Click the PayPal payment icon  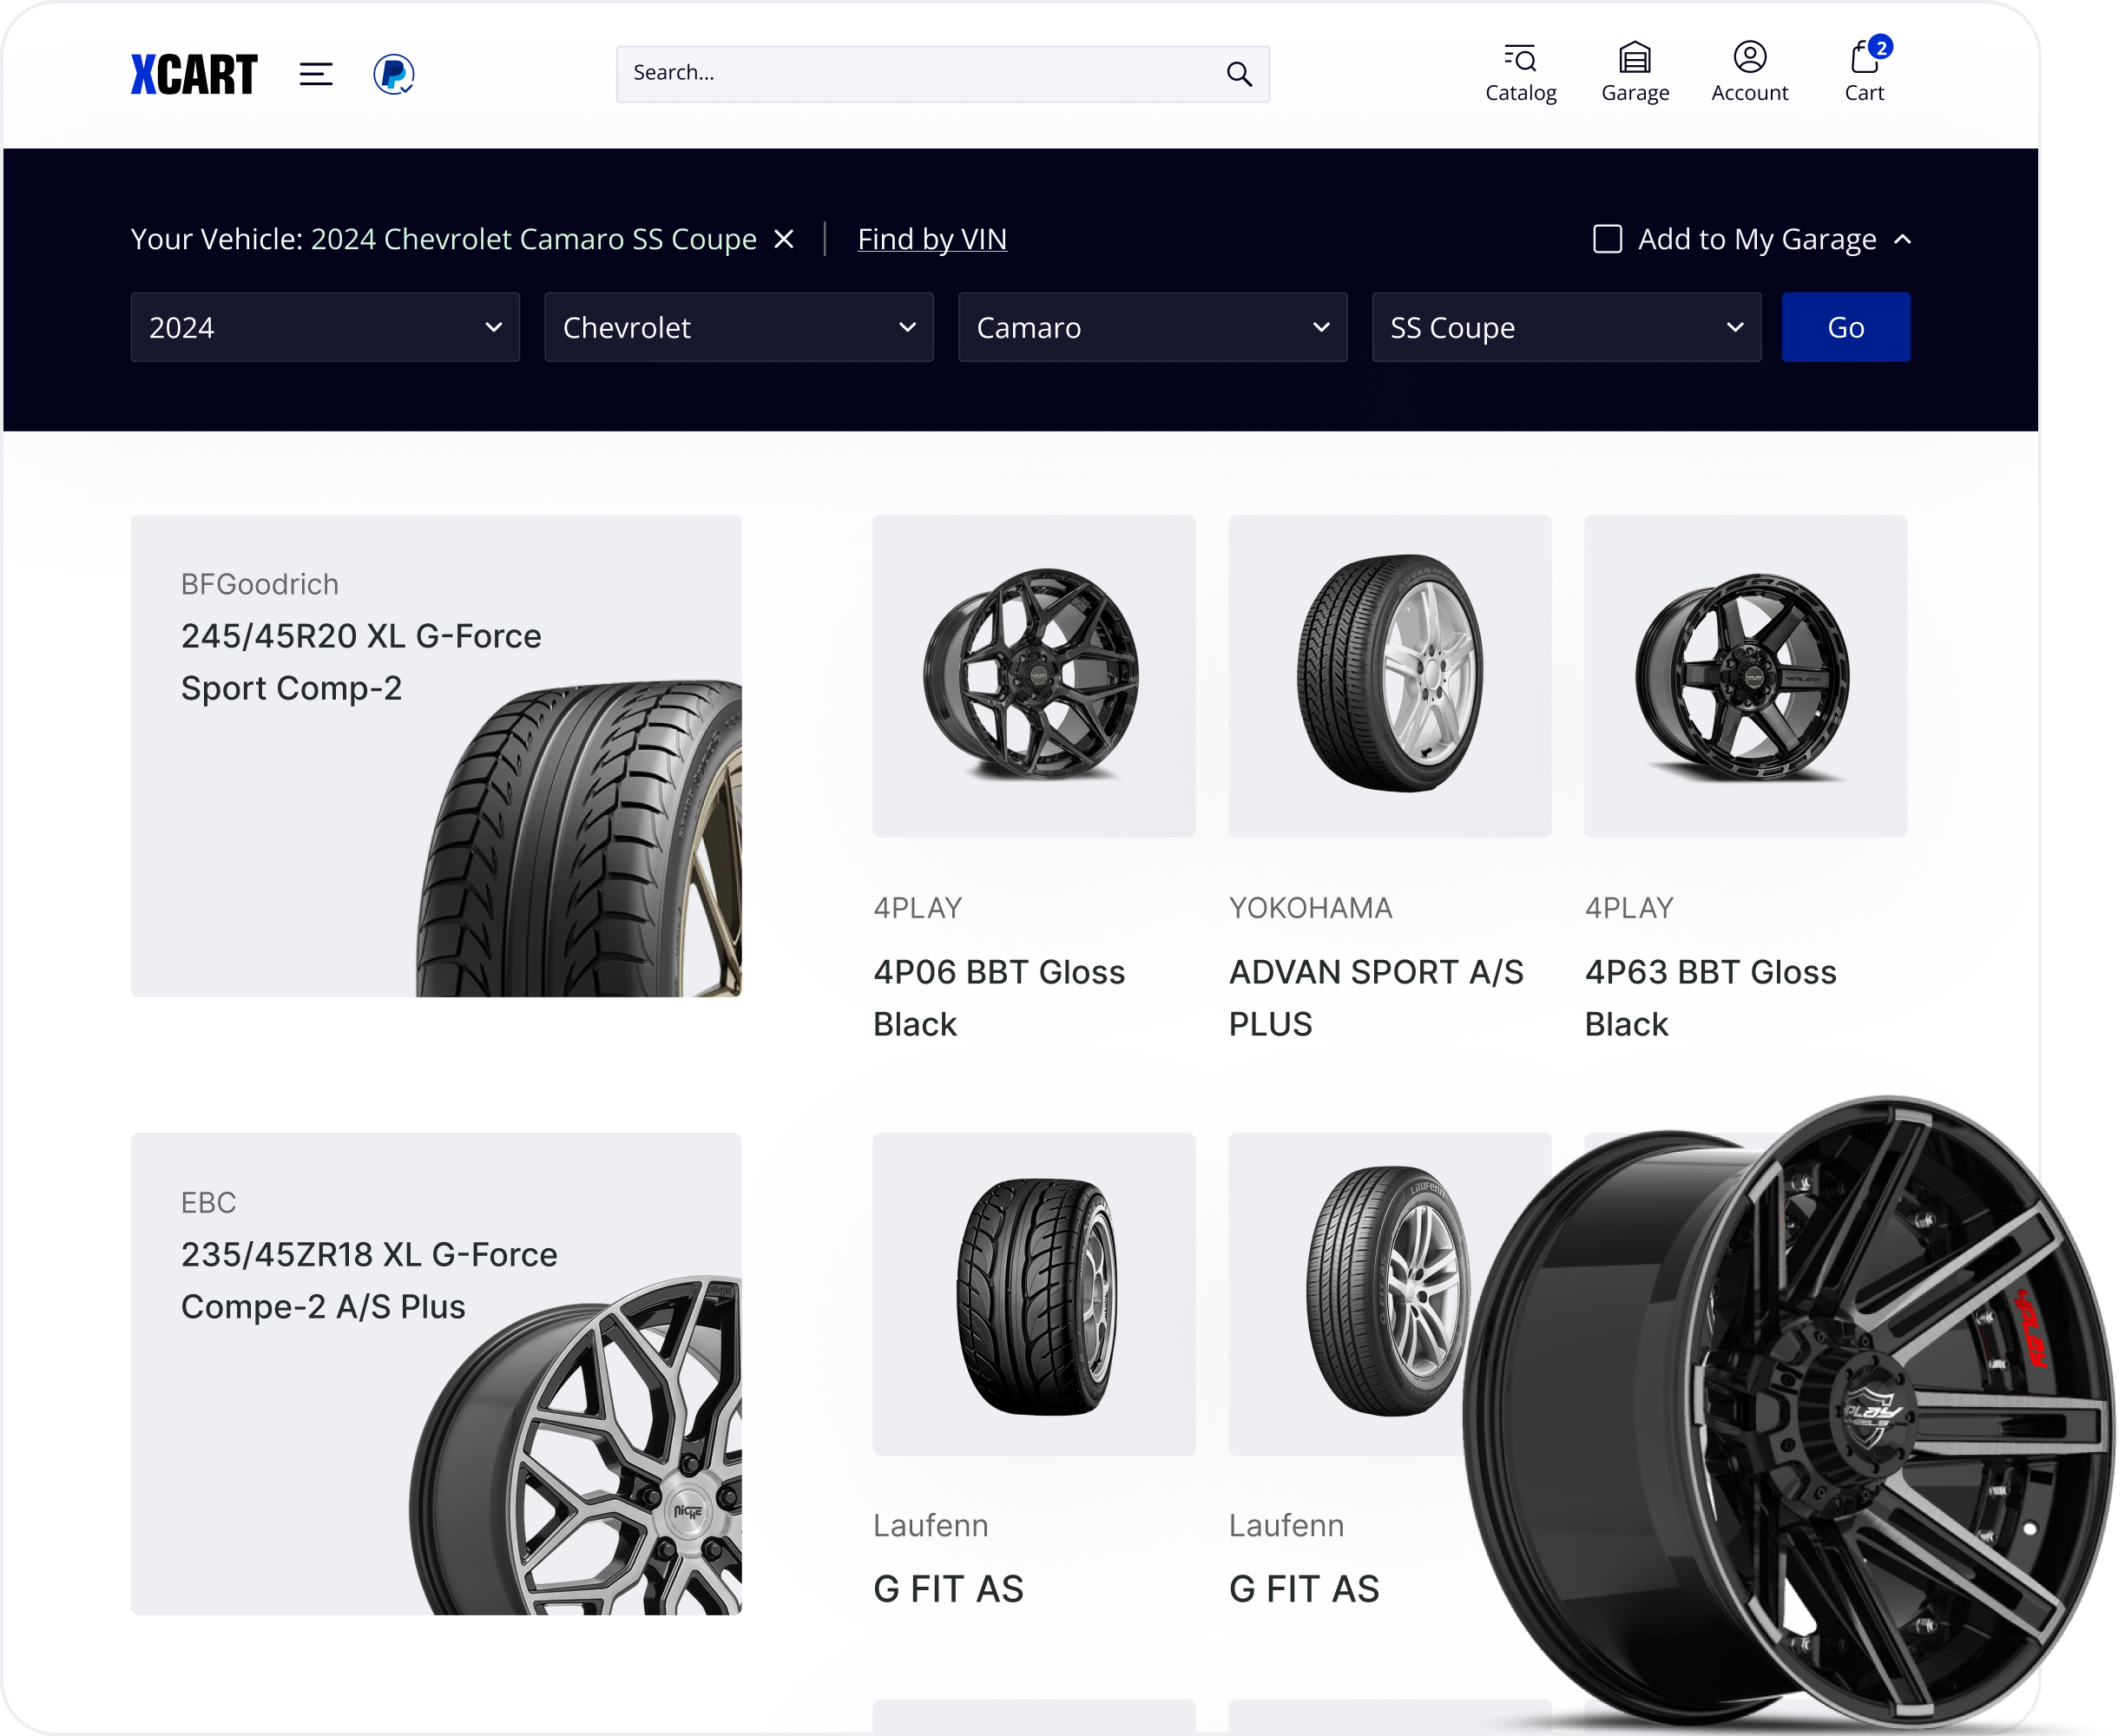tap(394, 74)
